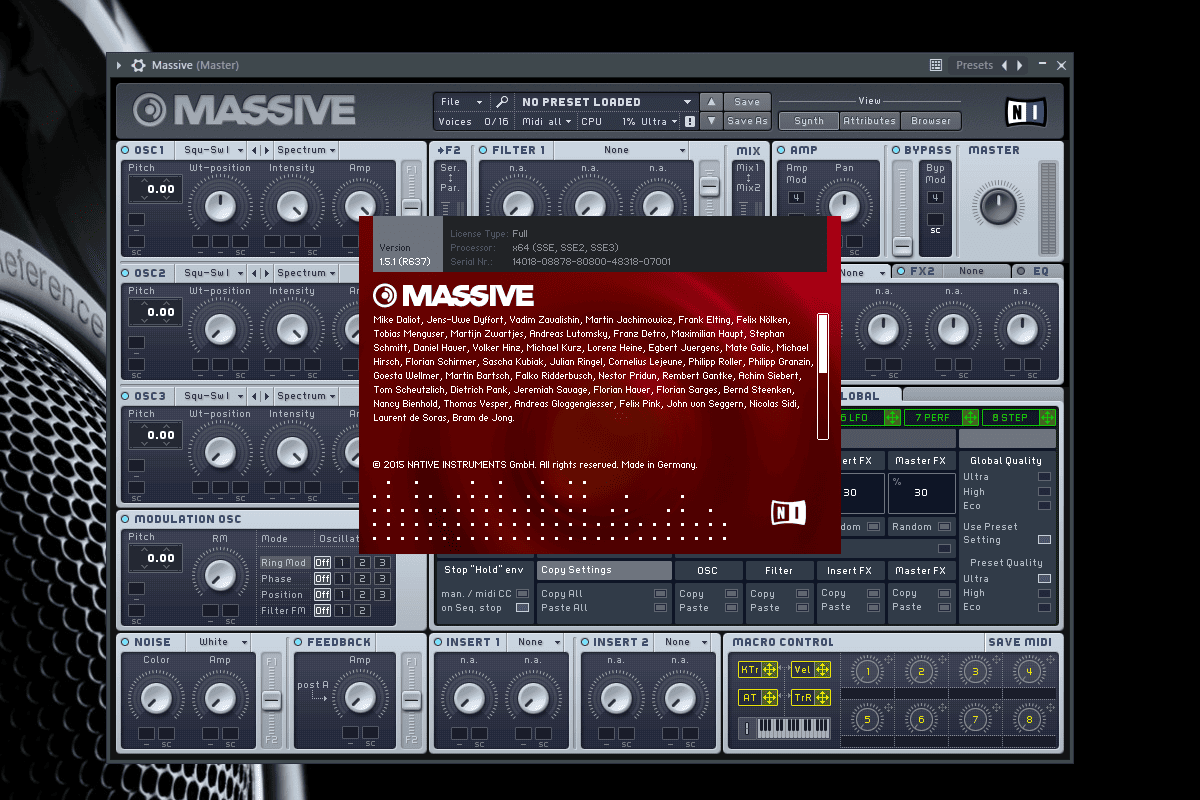This screenshot has height=800, width=1200.
Task: Click macro knob 4
Action: click(x=1029, y=671)
